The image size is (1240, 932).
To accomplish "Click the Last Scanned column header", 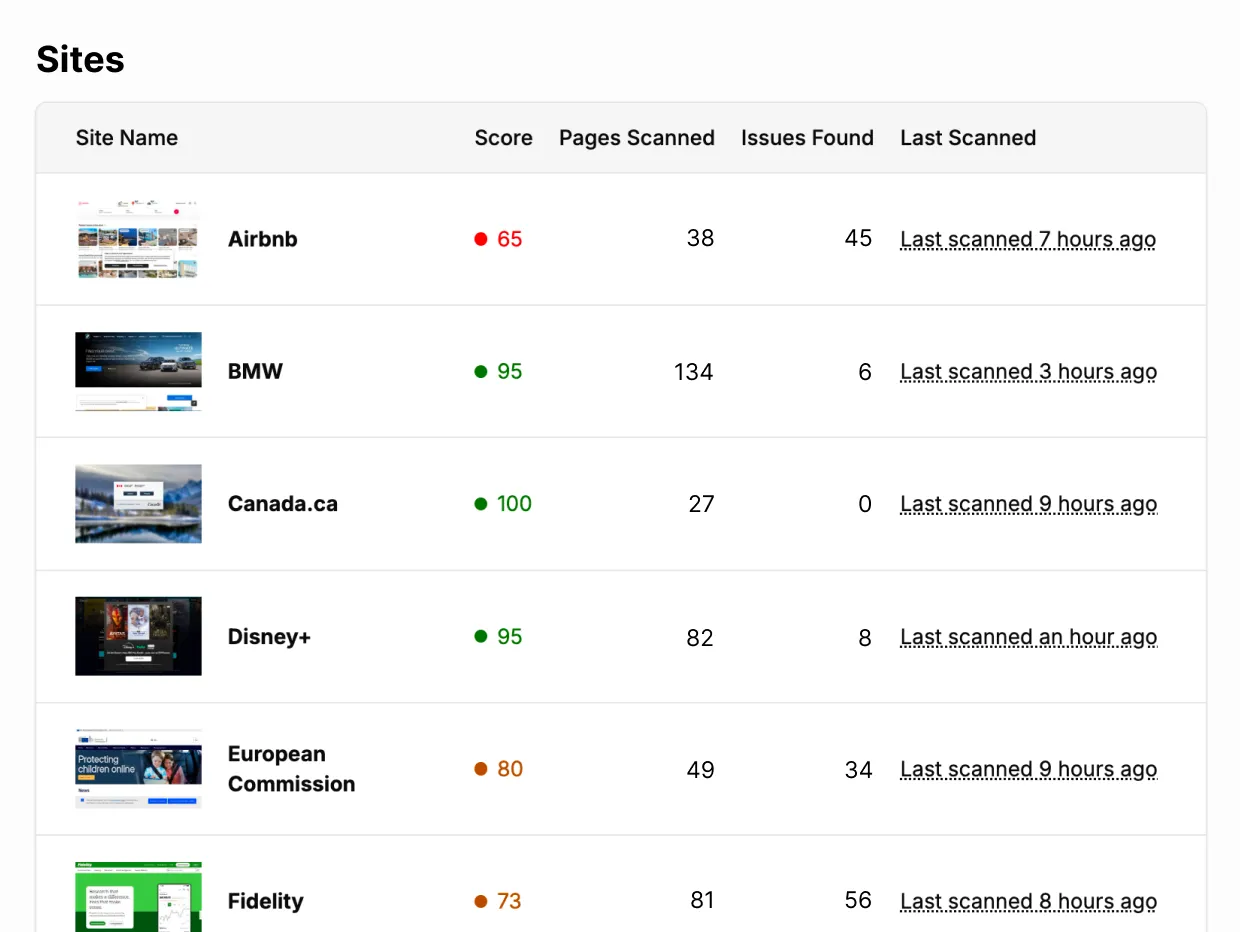I will point(968,138).
